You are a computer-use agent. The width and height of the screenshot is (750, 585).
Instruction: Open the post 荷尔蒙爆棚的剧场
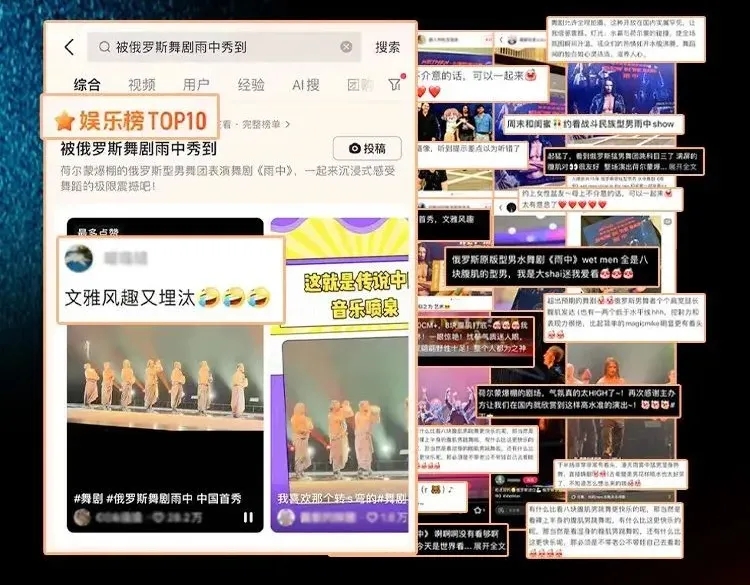578,399
